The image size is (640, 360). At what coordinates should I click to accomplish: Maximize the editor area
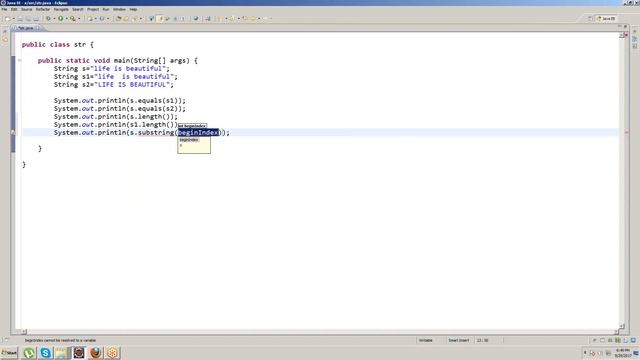[625, 27]
